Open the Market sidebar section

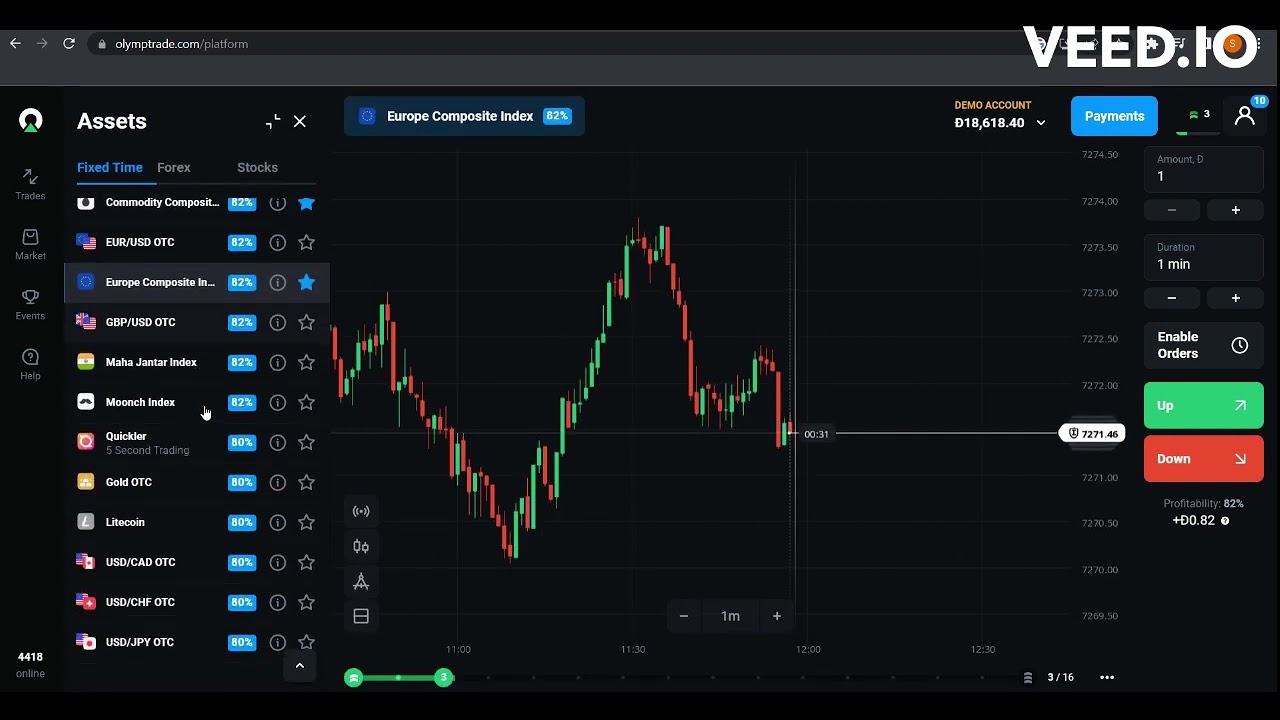(x=30, y=244)
